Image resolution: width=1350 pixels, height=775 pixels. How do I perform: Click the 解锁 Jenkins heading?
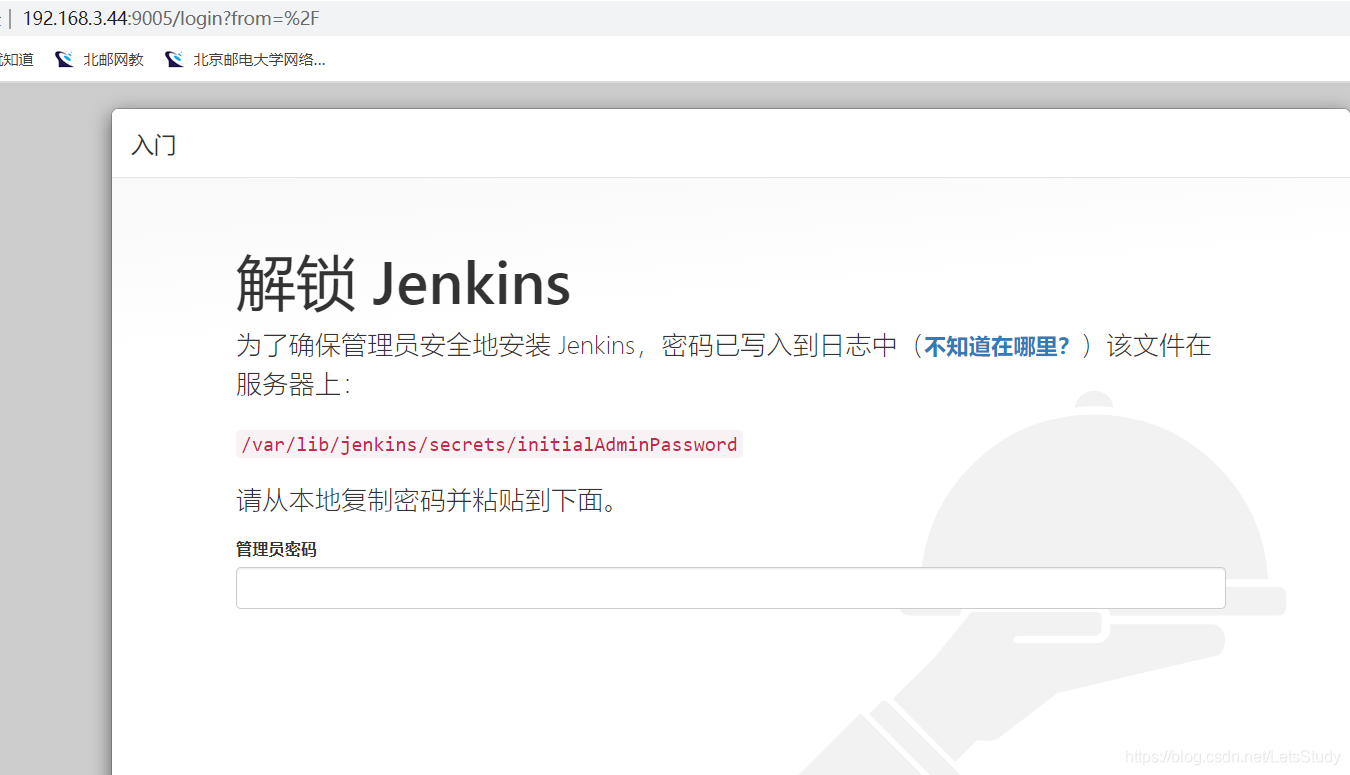click(403, 283)
